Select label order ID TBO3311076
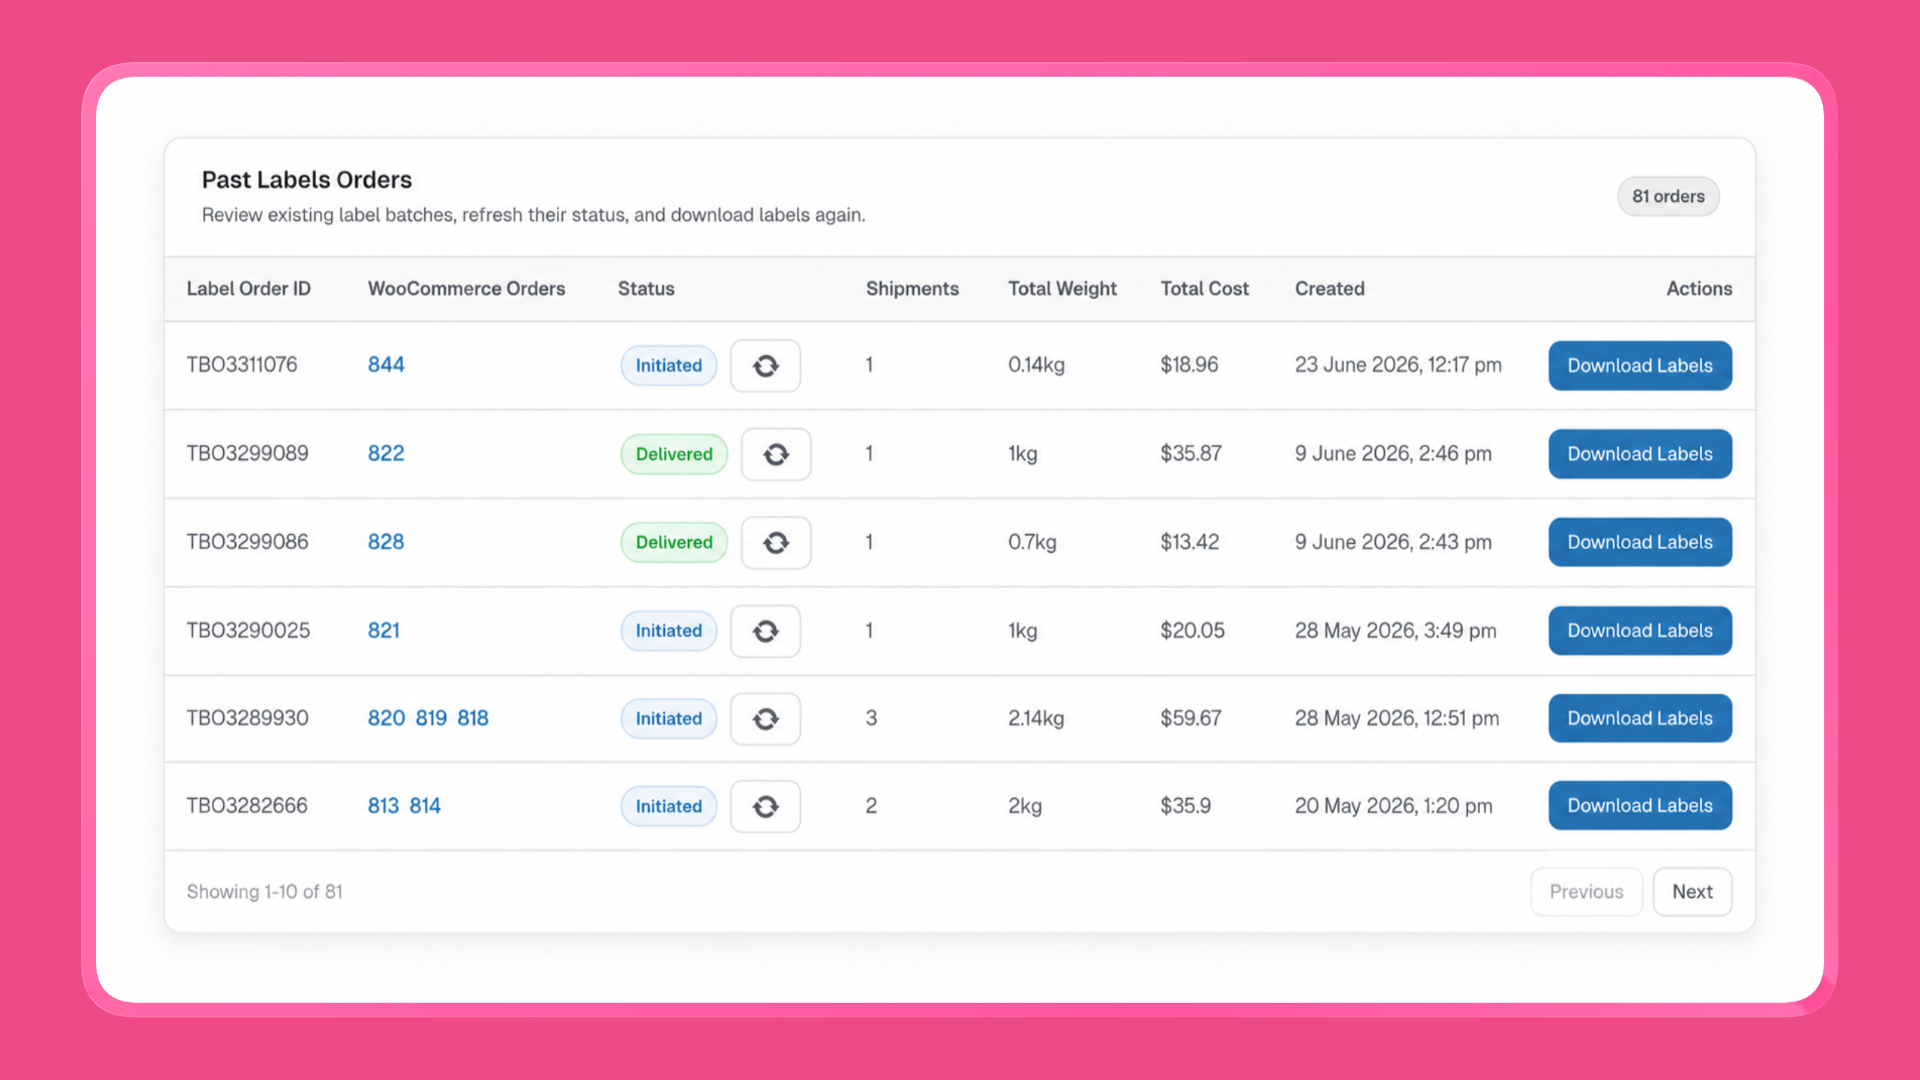Screen dimensions: 1920x1080 click(x=242, y=365)
